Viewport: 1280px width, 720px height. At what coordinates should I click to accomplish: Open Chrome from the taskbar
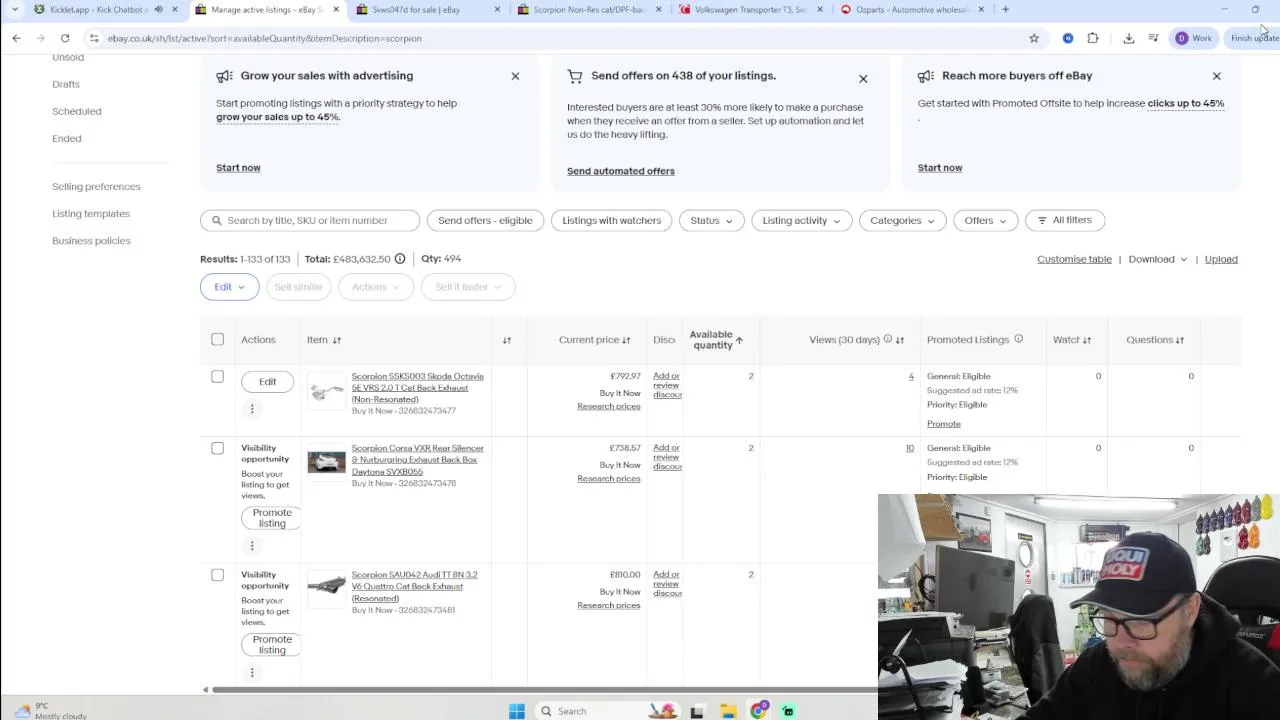[759, 711]
